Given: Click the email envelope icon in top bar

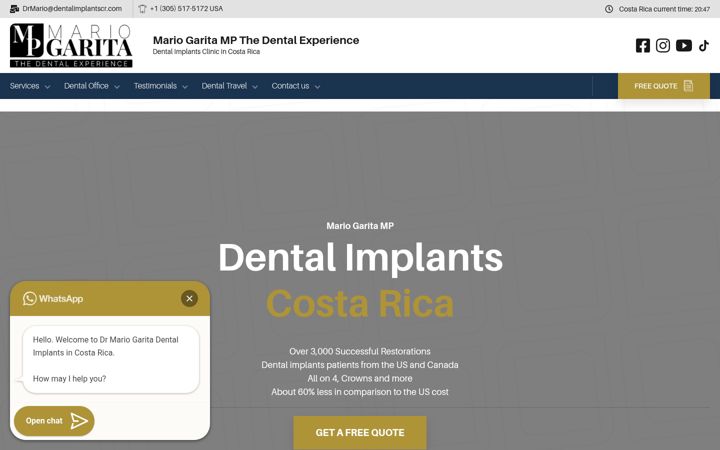Looking at the screenshot, I should click(x=14, y=9).
